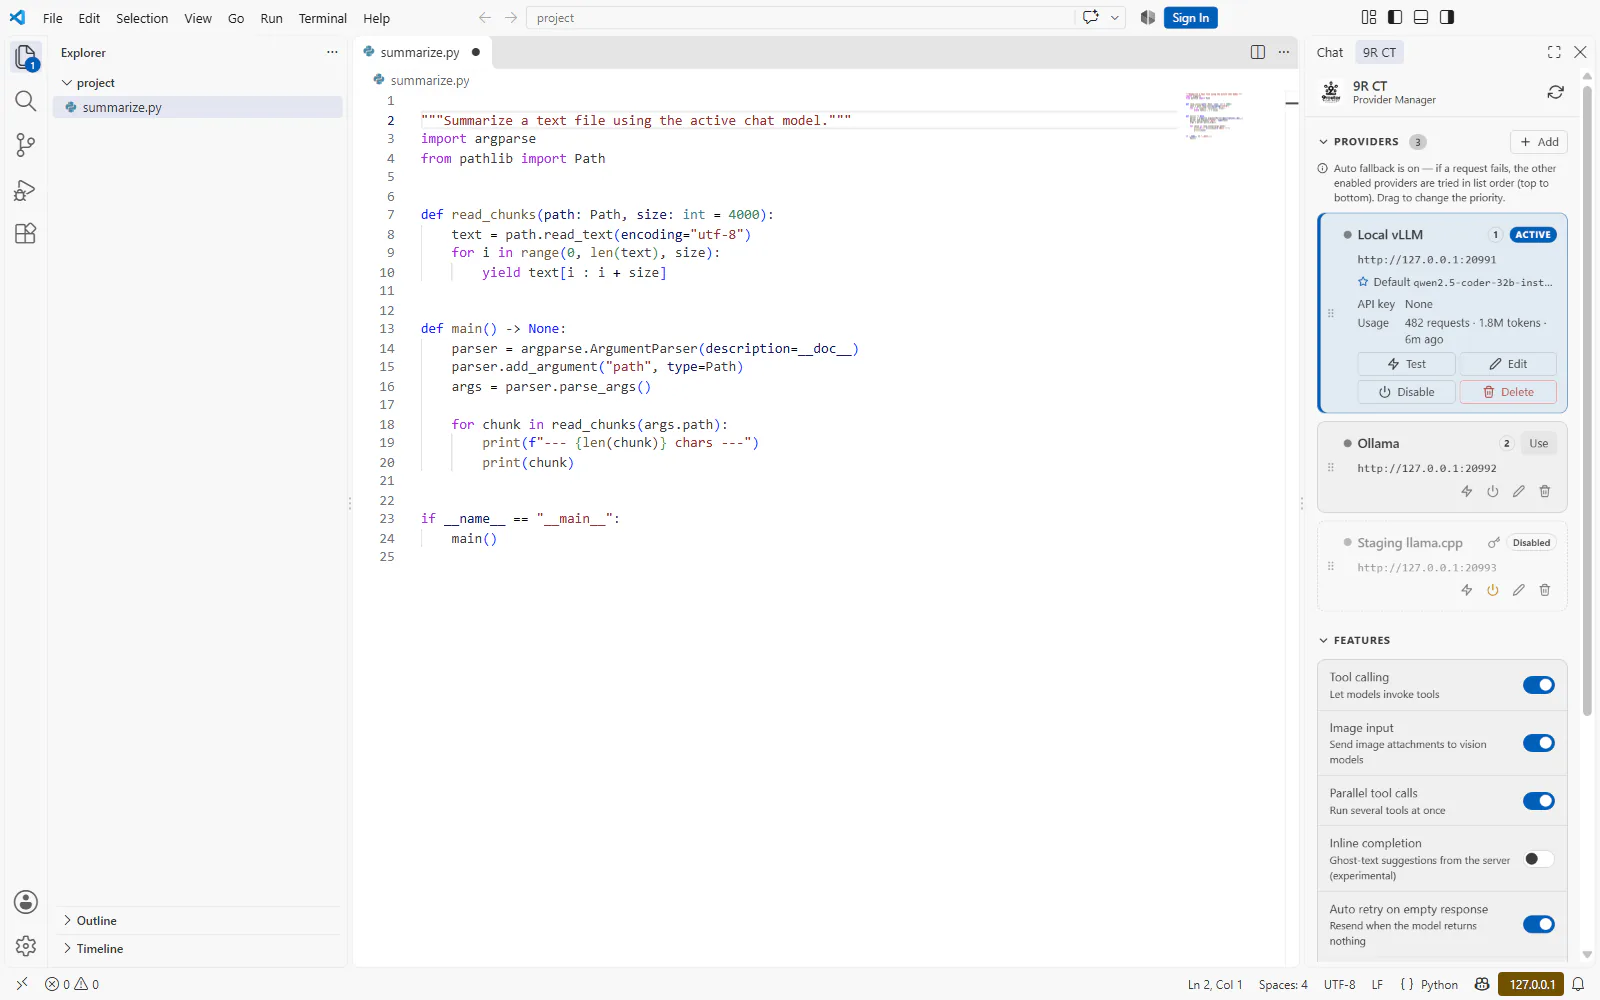The width and height of the screenshot is (1600, 1000).
Task: Maximize the Chat panel
Action: point(1554,52)
